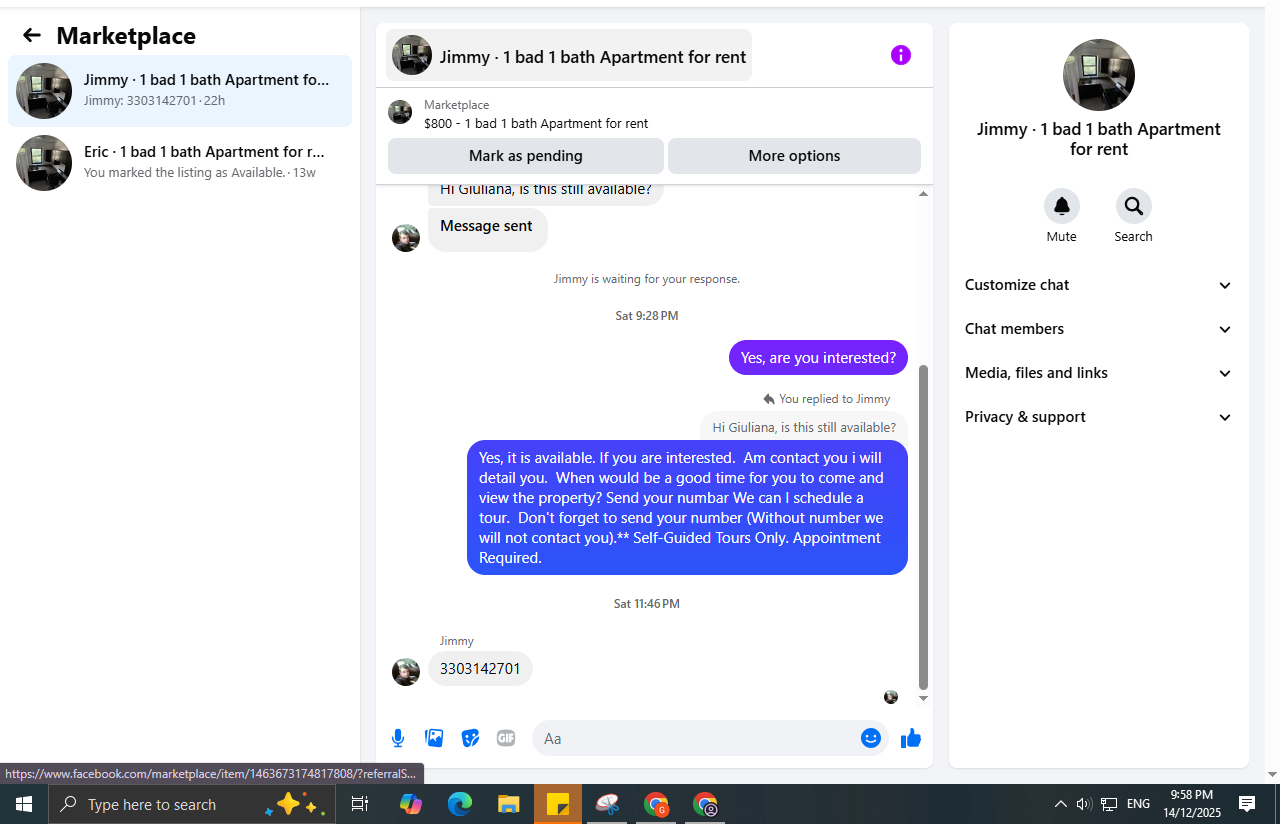Click the More options button
This screenshot has width=1280, height=824.
click(794, 156)
